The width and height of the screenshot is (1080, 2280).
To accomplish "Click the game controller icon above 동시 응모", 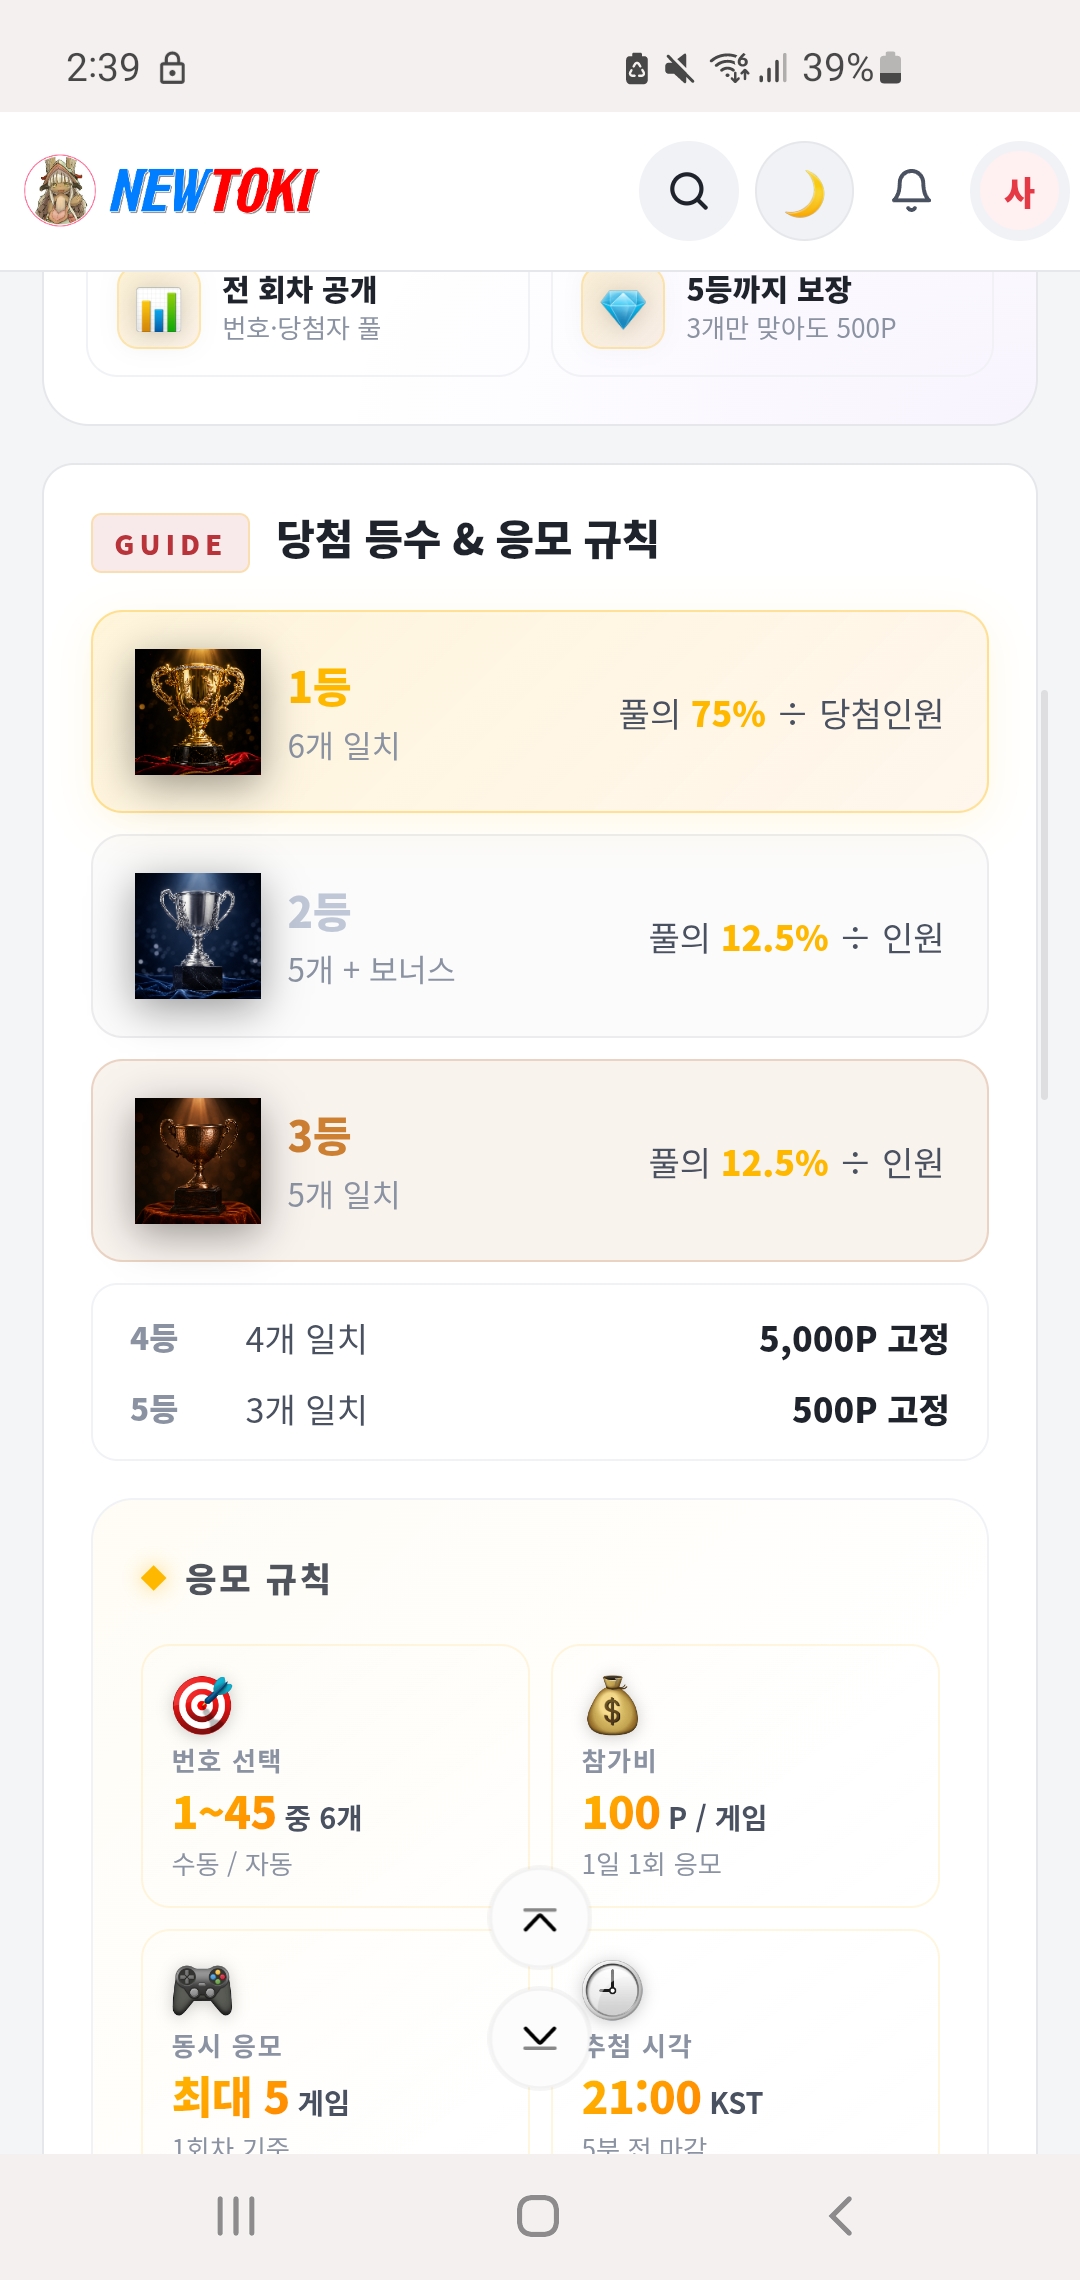I will point(202,1990).
